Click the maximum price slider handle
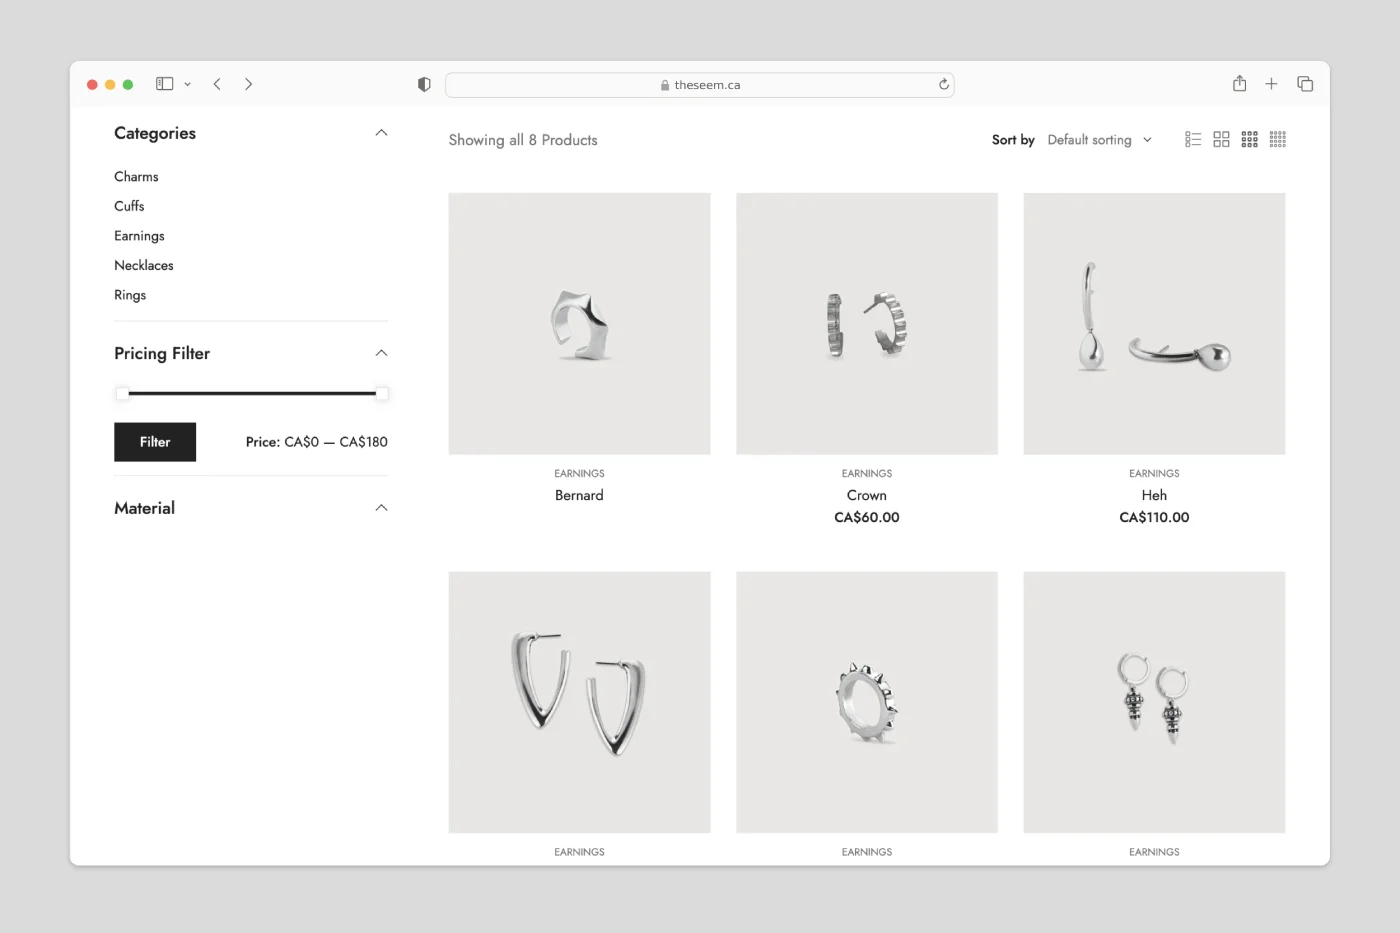This screenshot has width=1400, height=933. pos(382,394)
